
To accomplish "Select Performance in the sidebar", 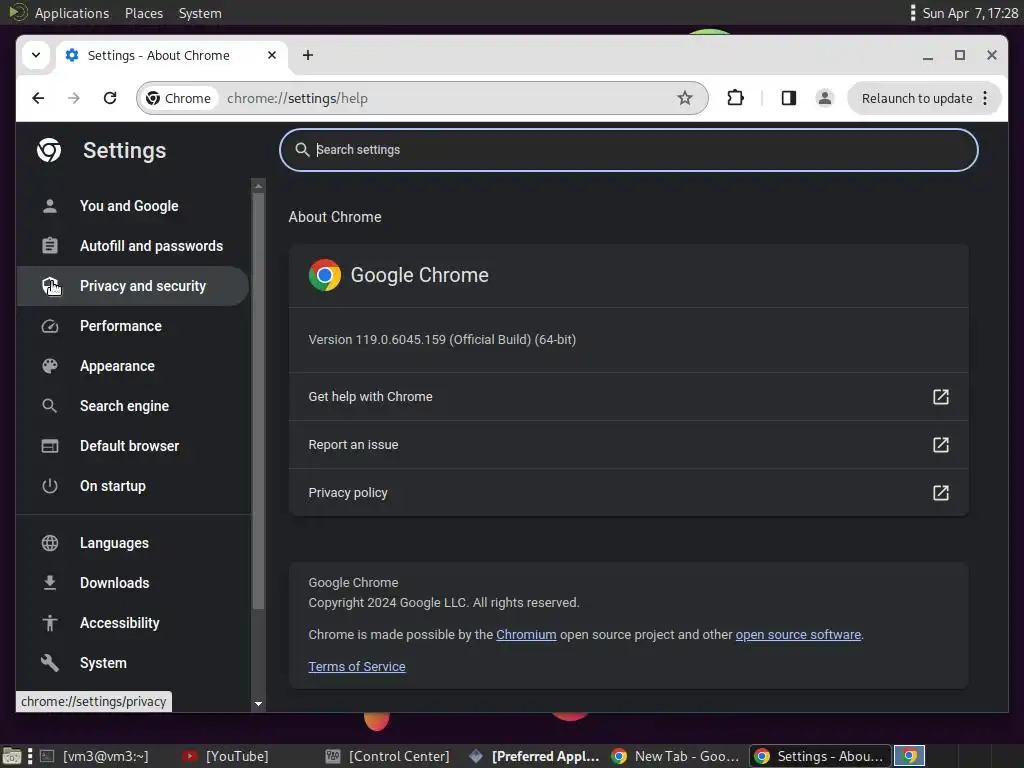I will [x=133, y=326].
